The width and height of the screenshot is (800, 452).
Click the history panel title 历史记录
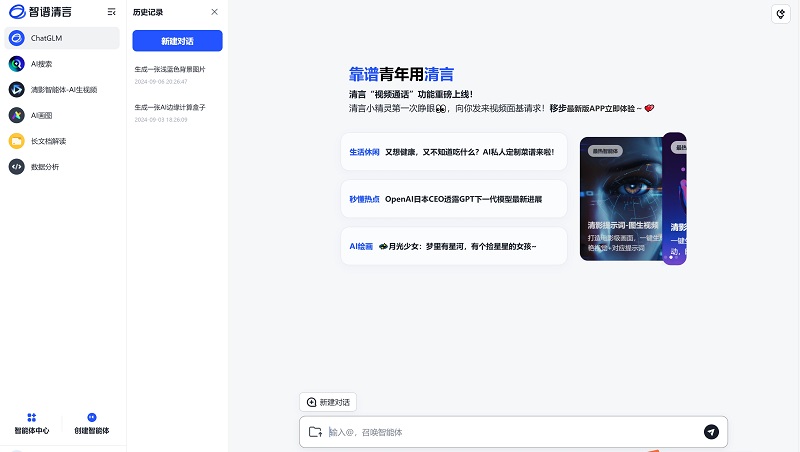point(148,12)
